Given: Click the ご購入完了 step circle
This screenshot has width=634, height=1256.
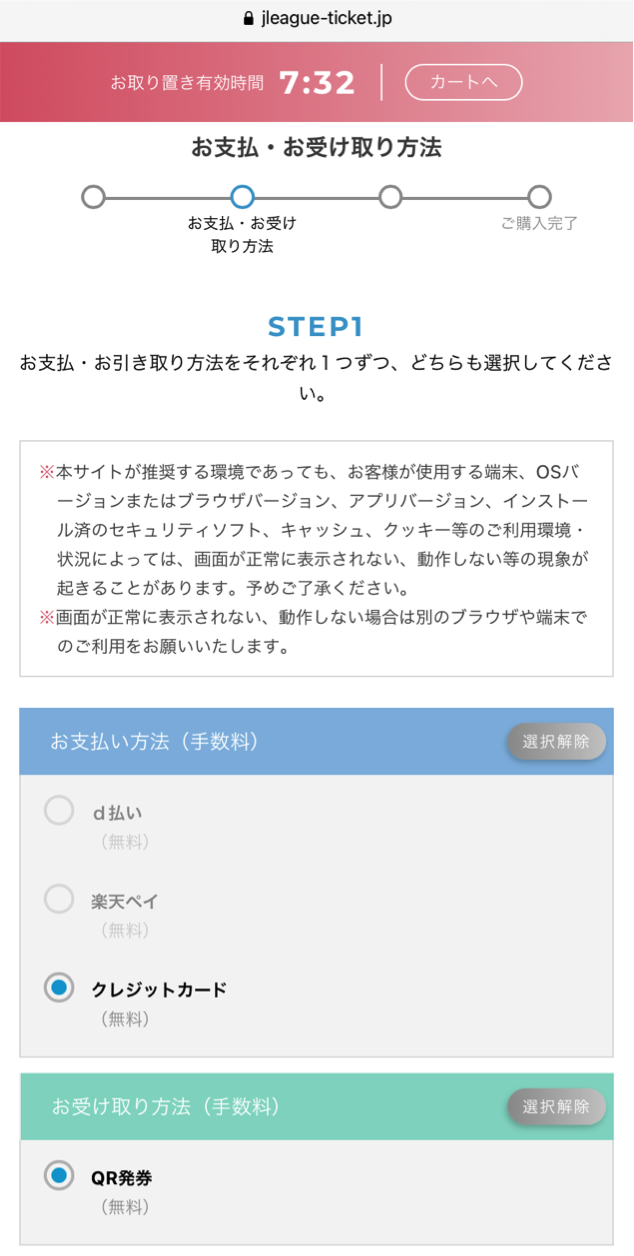Looking at the screenshot, I should pyautogui.click(x=540, y=197).
